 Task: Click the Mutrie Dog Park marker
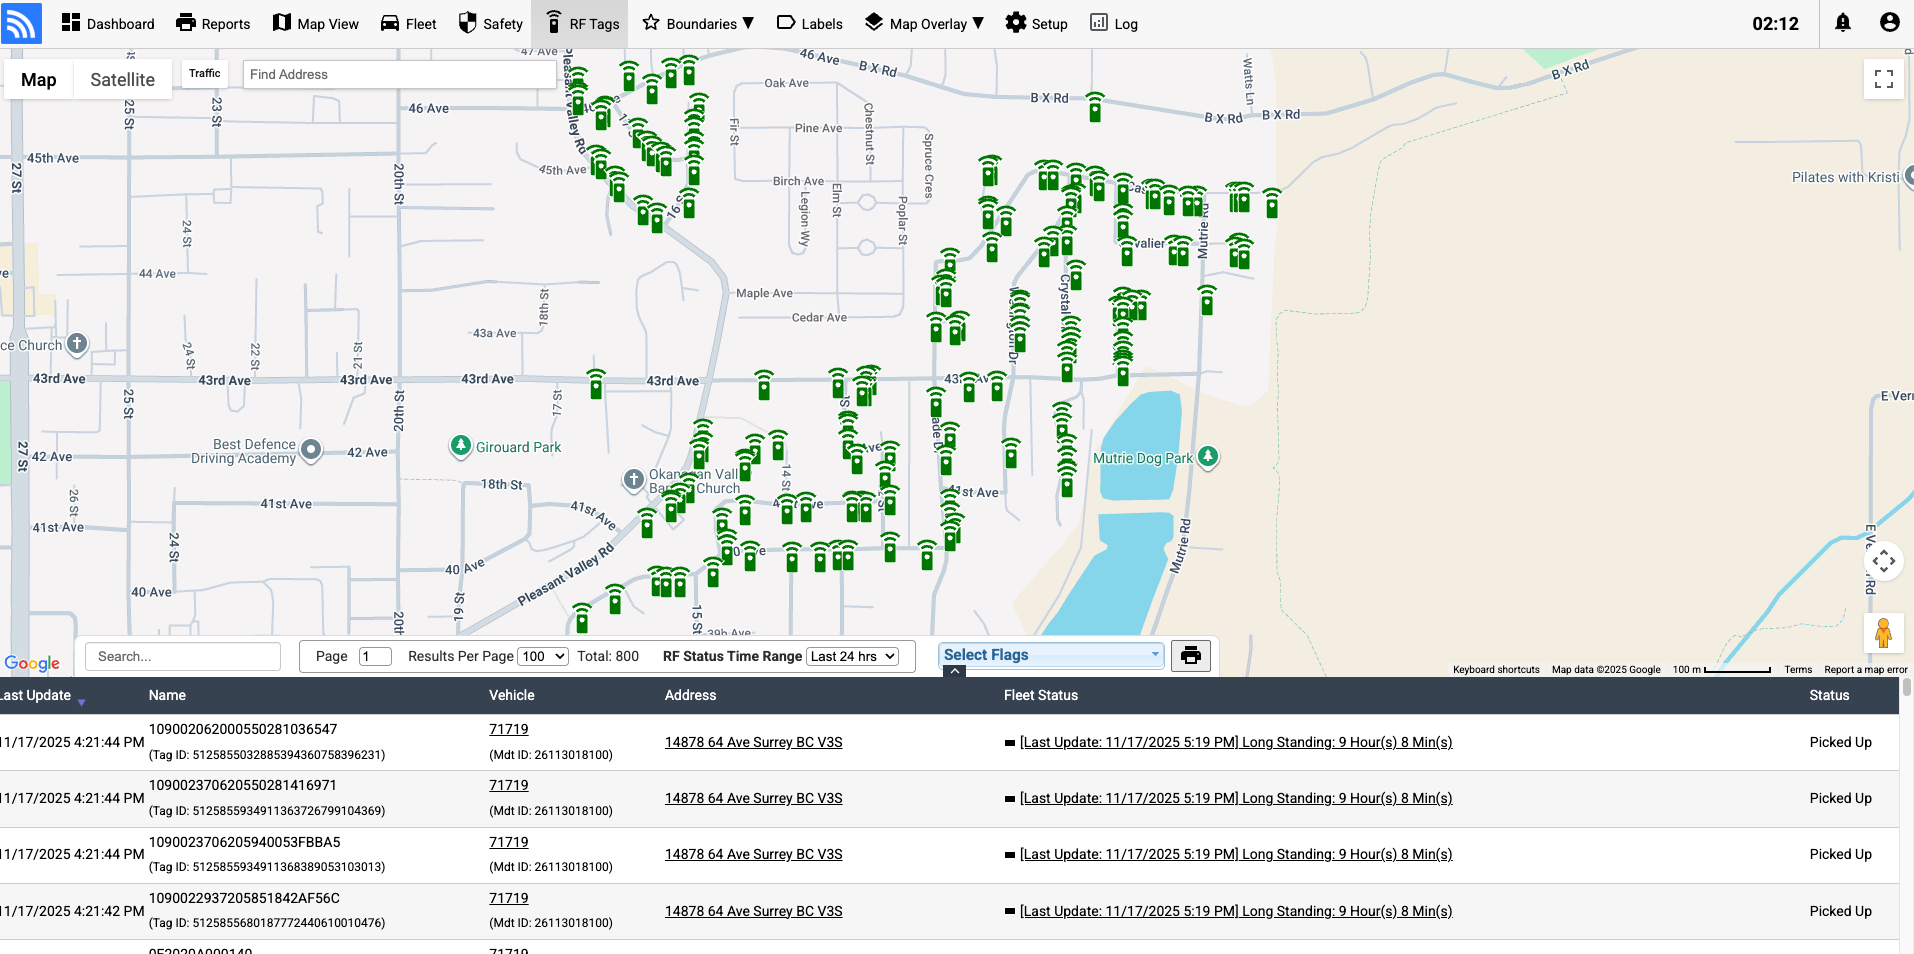tap(1208, 456)
